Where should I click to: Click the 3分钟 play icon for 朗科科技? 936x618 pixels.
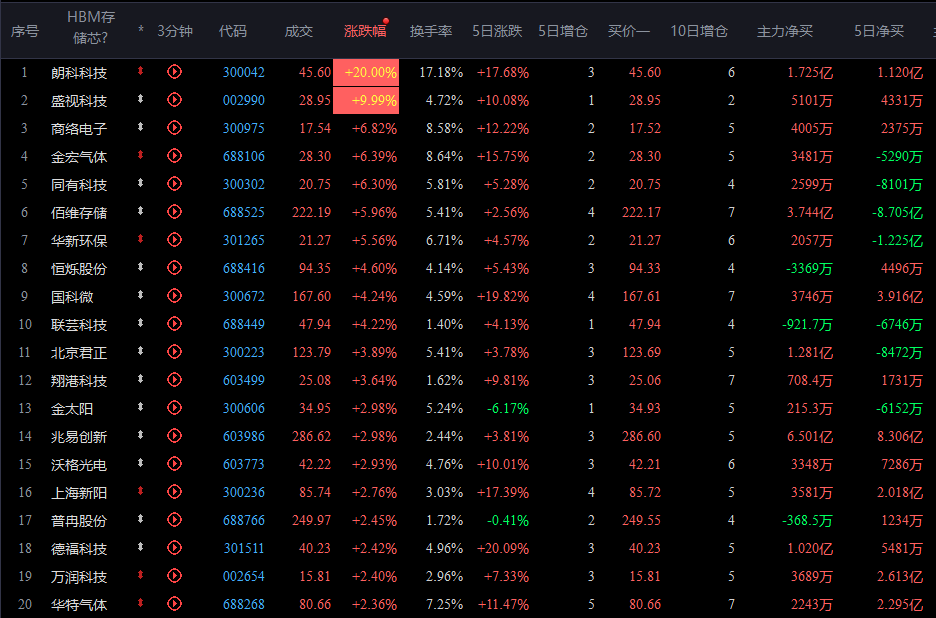click(x=175, y=72)
